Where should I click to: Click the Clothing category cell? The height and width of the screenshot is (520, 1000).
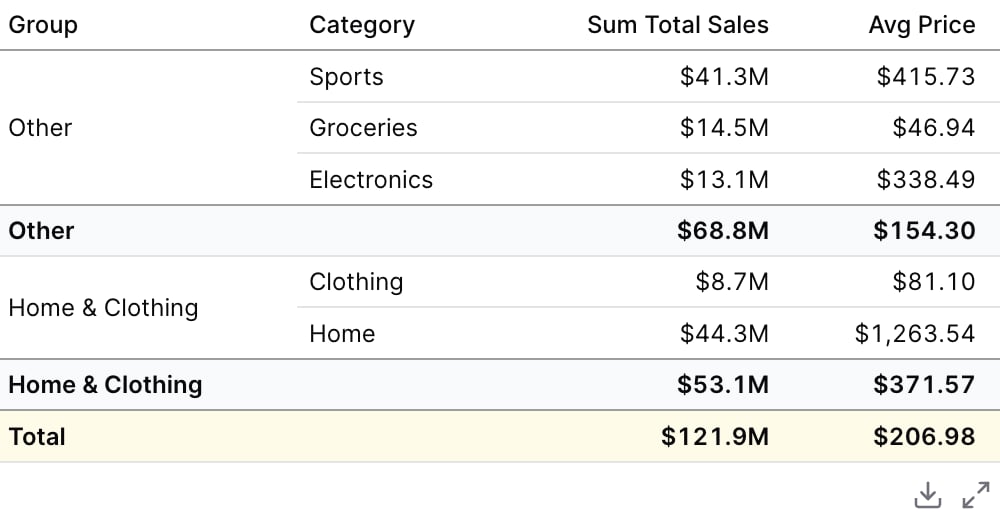[357, 281]
